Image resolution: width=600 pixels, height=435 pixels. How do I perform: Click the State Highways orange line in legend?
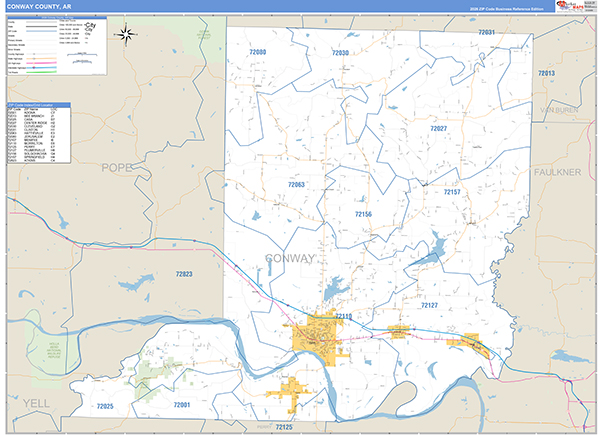[41, 59]
